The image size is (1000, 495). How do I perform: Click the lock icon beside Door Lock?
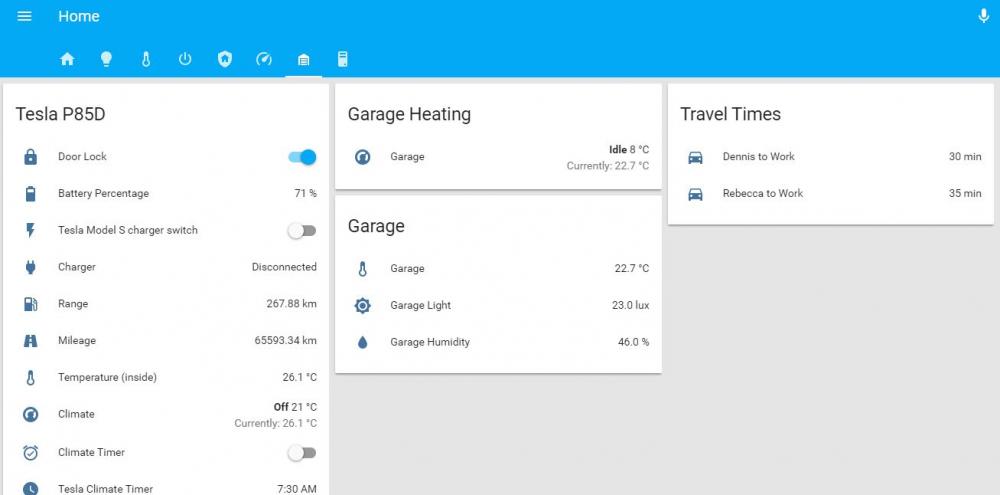31,157
